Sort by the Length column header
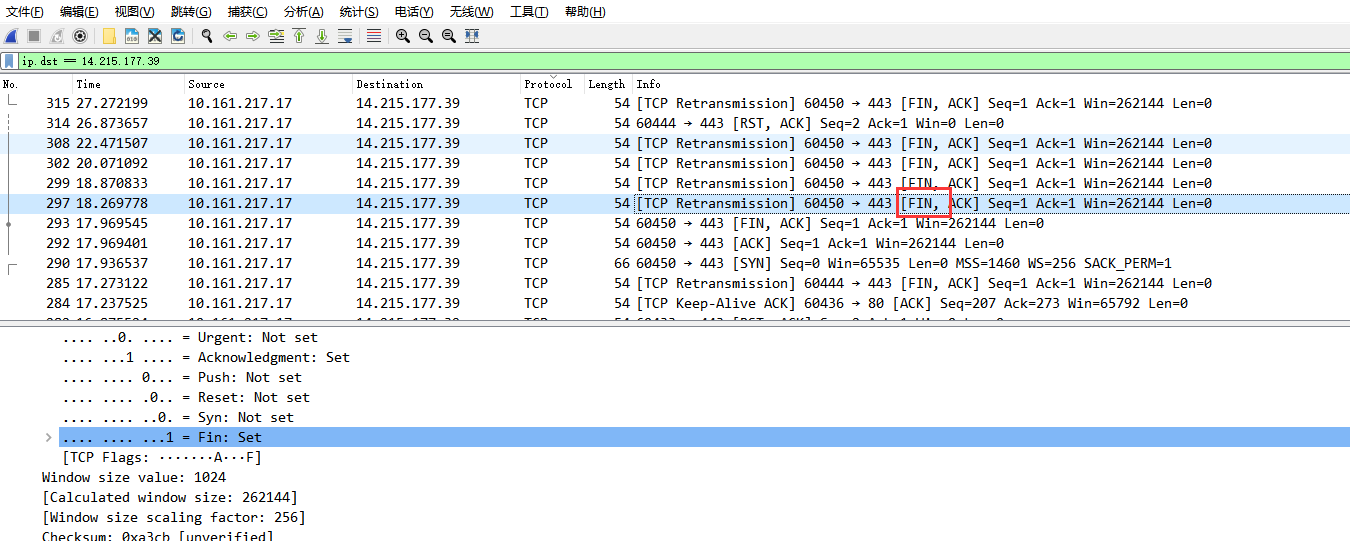This screenshot has width=1350, height=541. click(608, 84)
